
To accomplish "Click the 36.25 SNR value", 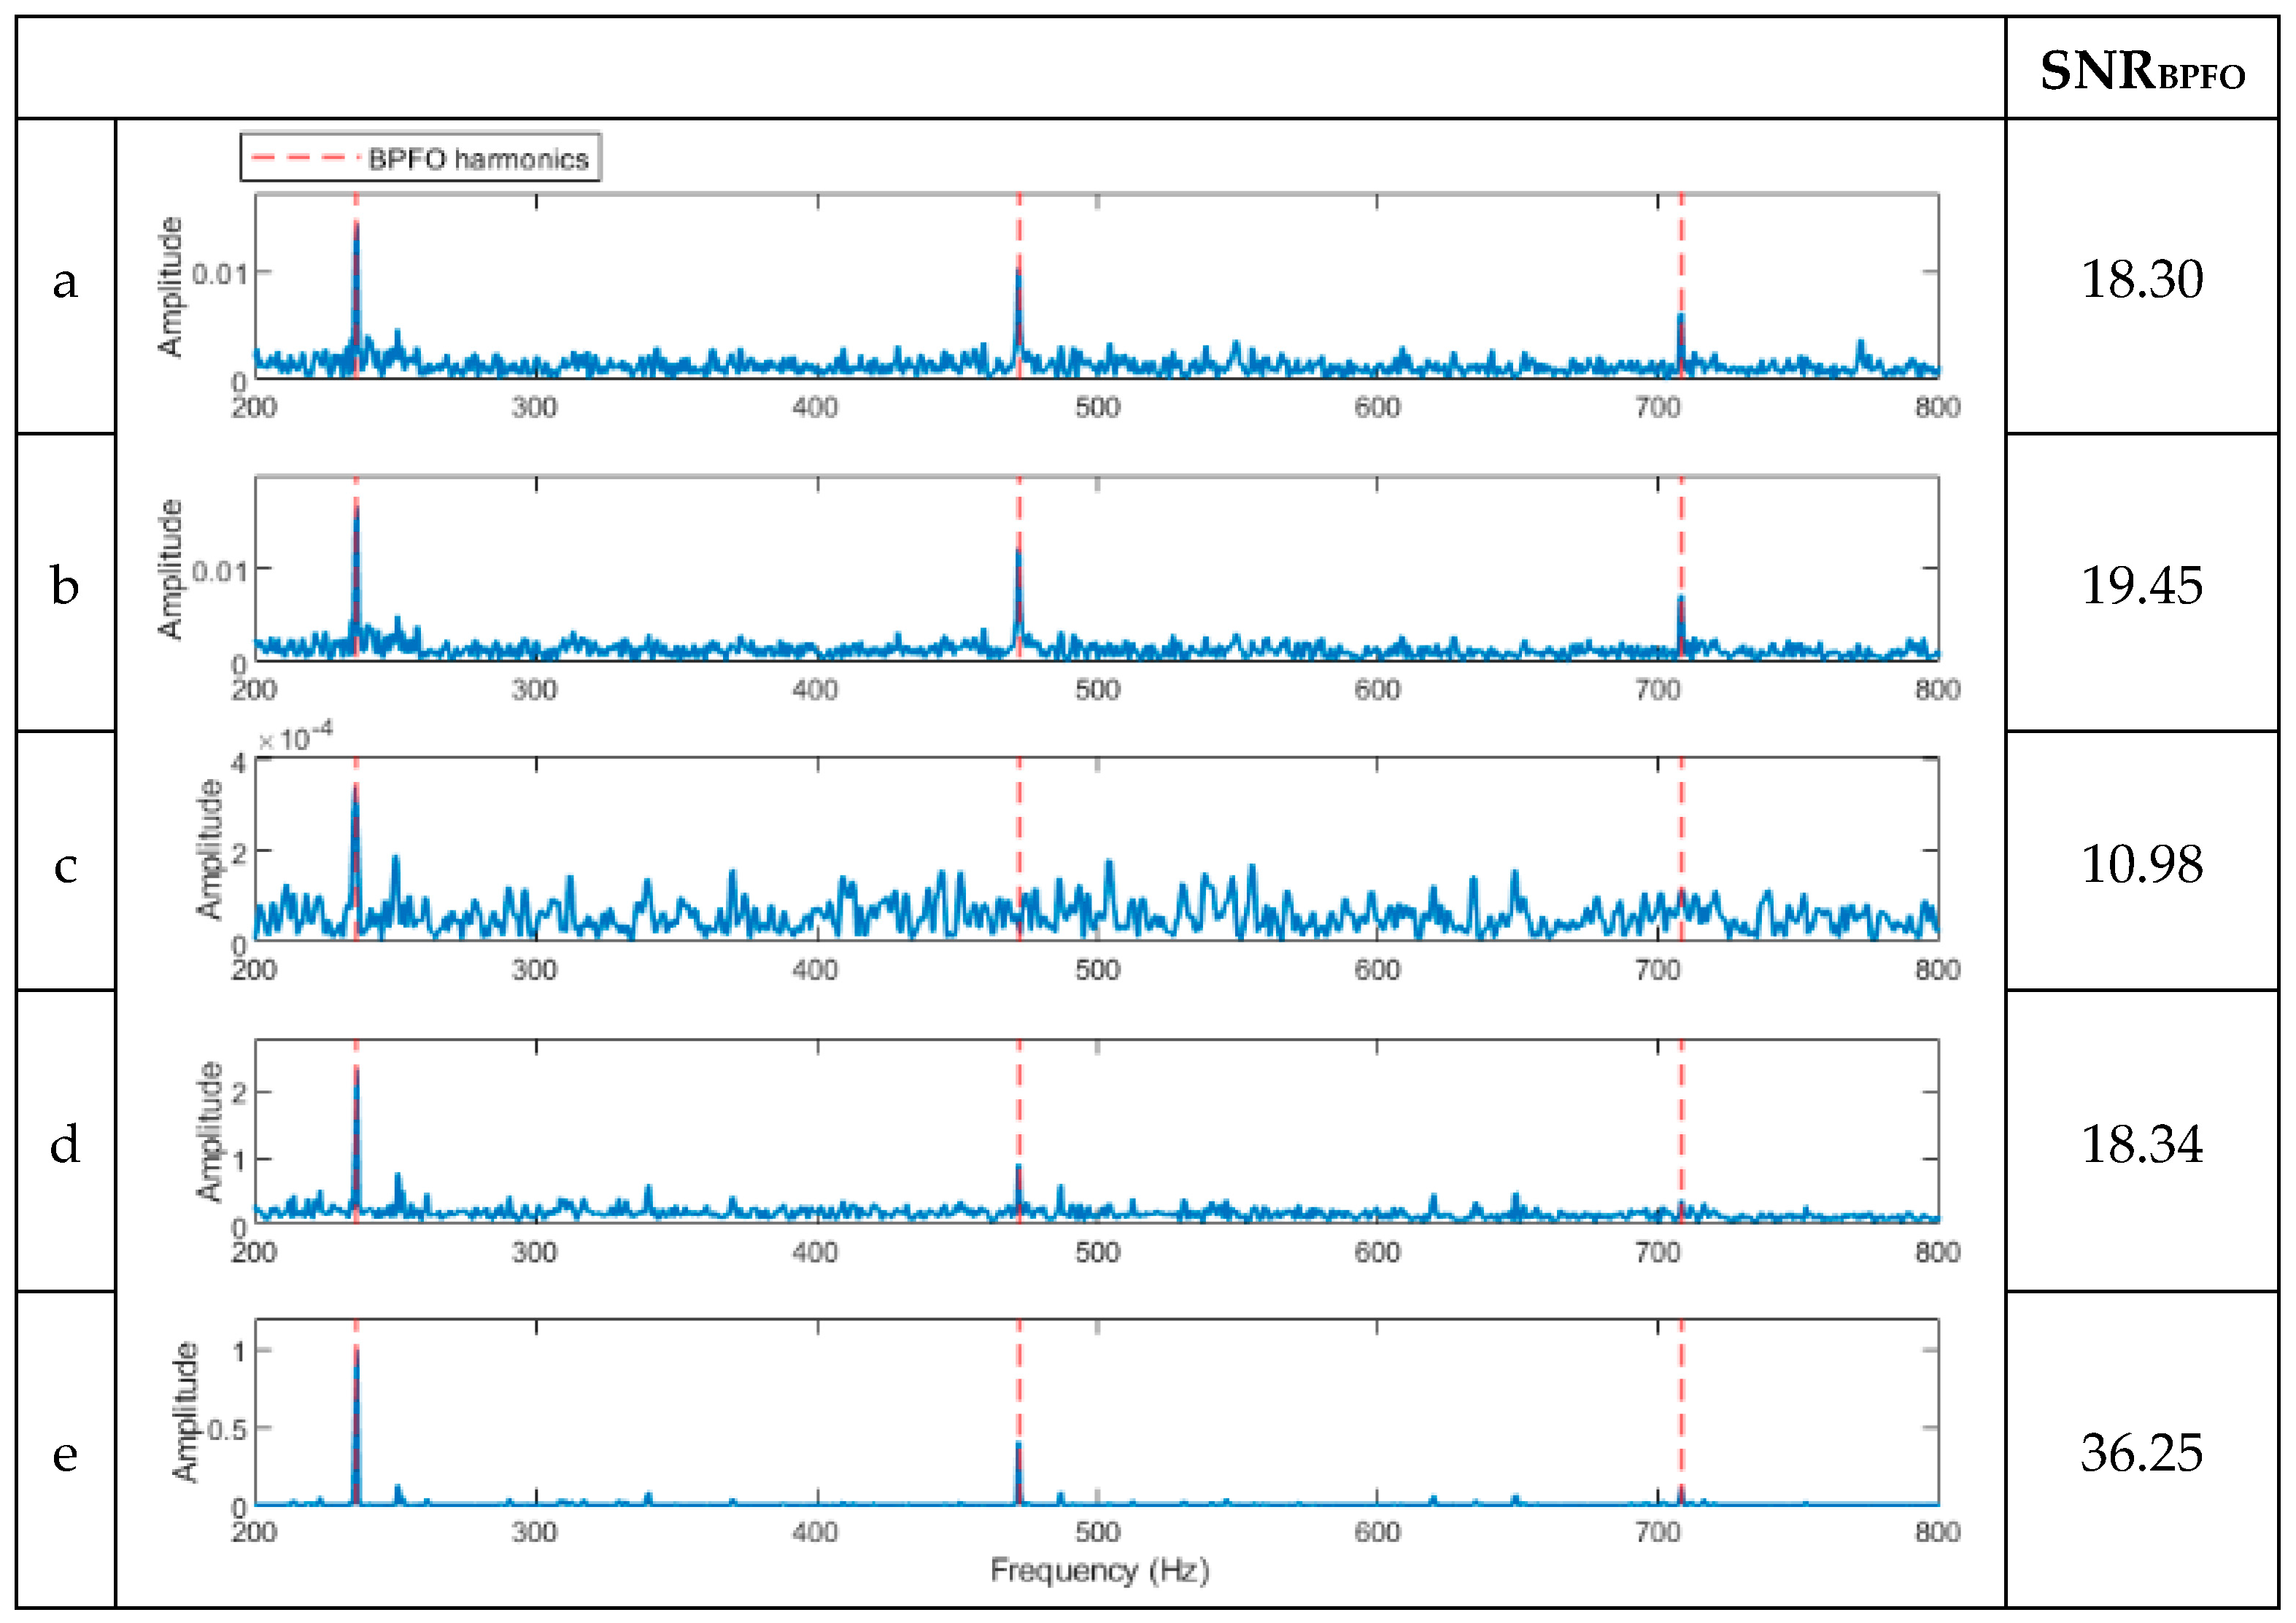I will click(2142, 1453).
